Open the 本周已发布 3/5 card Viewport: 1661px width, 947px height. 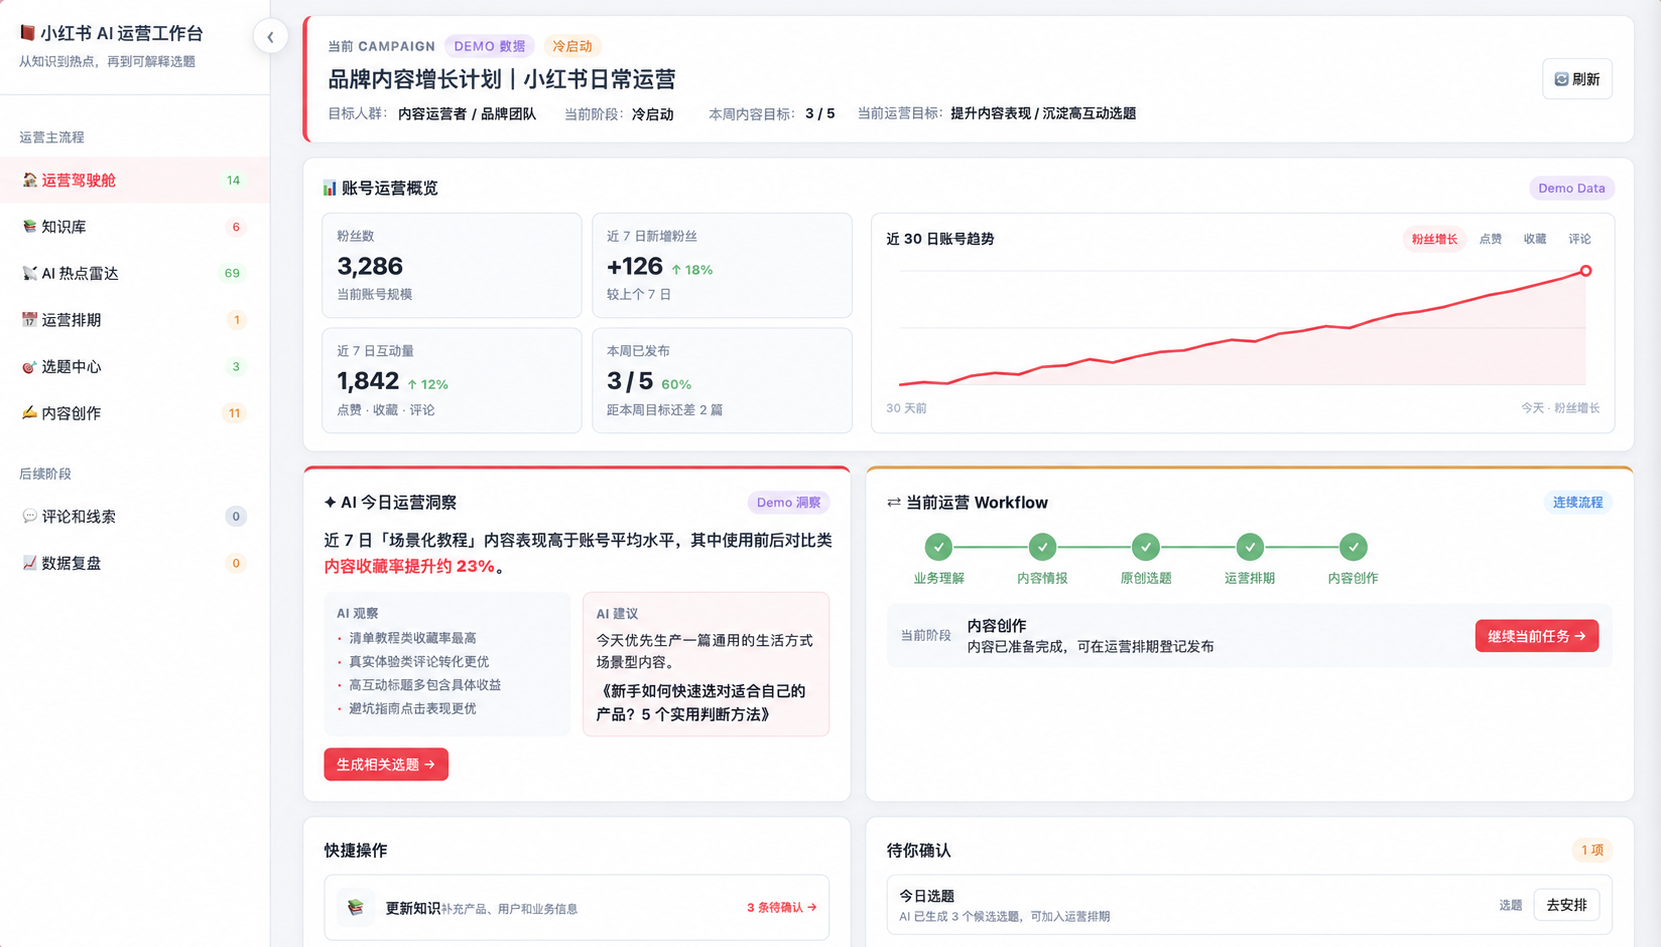tap(722, 380)
